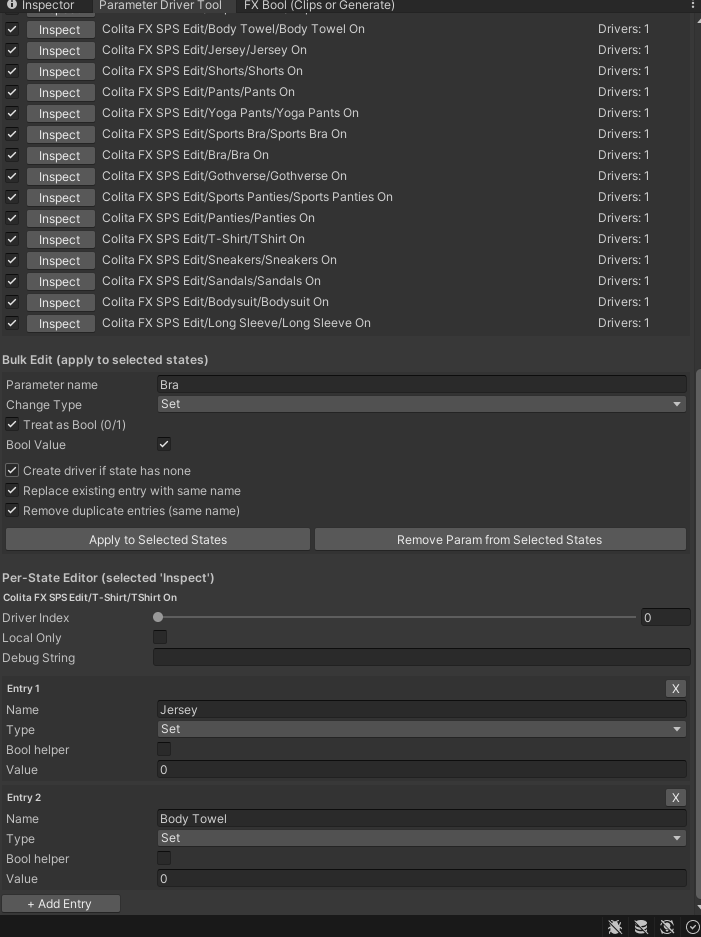Click the Driver Index slider handle
701x937 pixels.
pos(158,617)
